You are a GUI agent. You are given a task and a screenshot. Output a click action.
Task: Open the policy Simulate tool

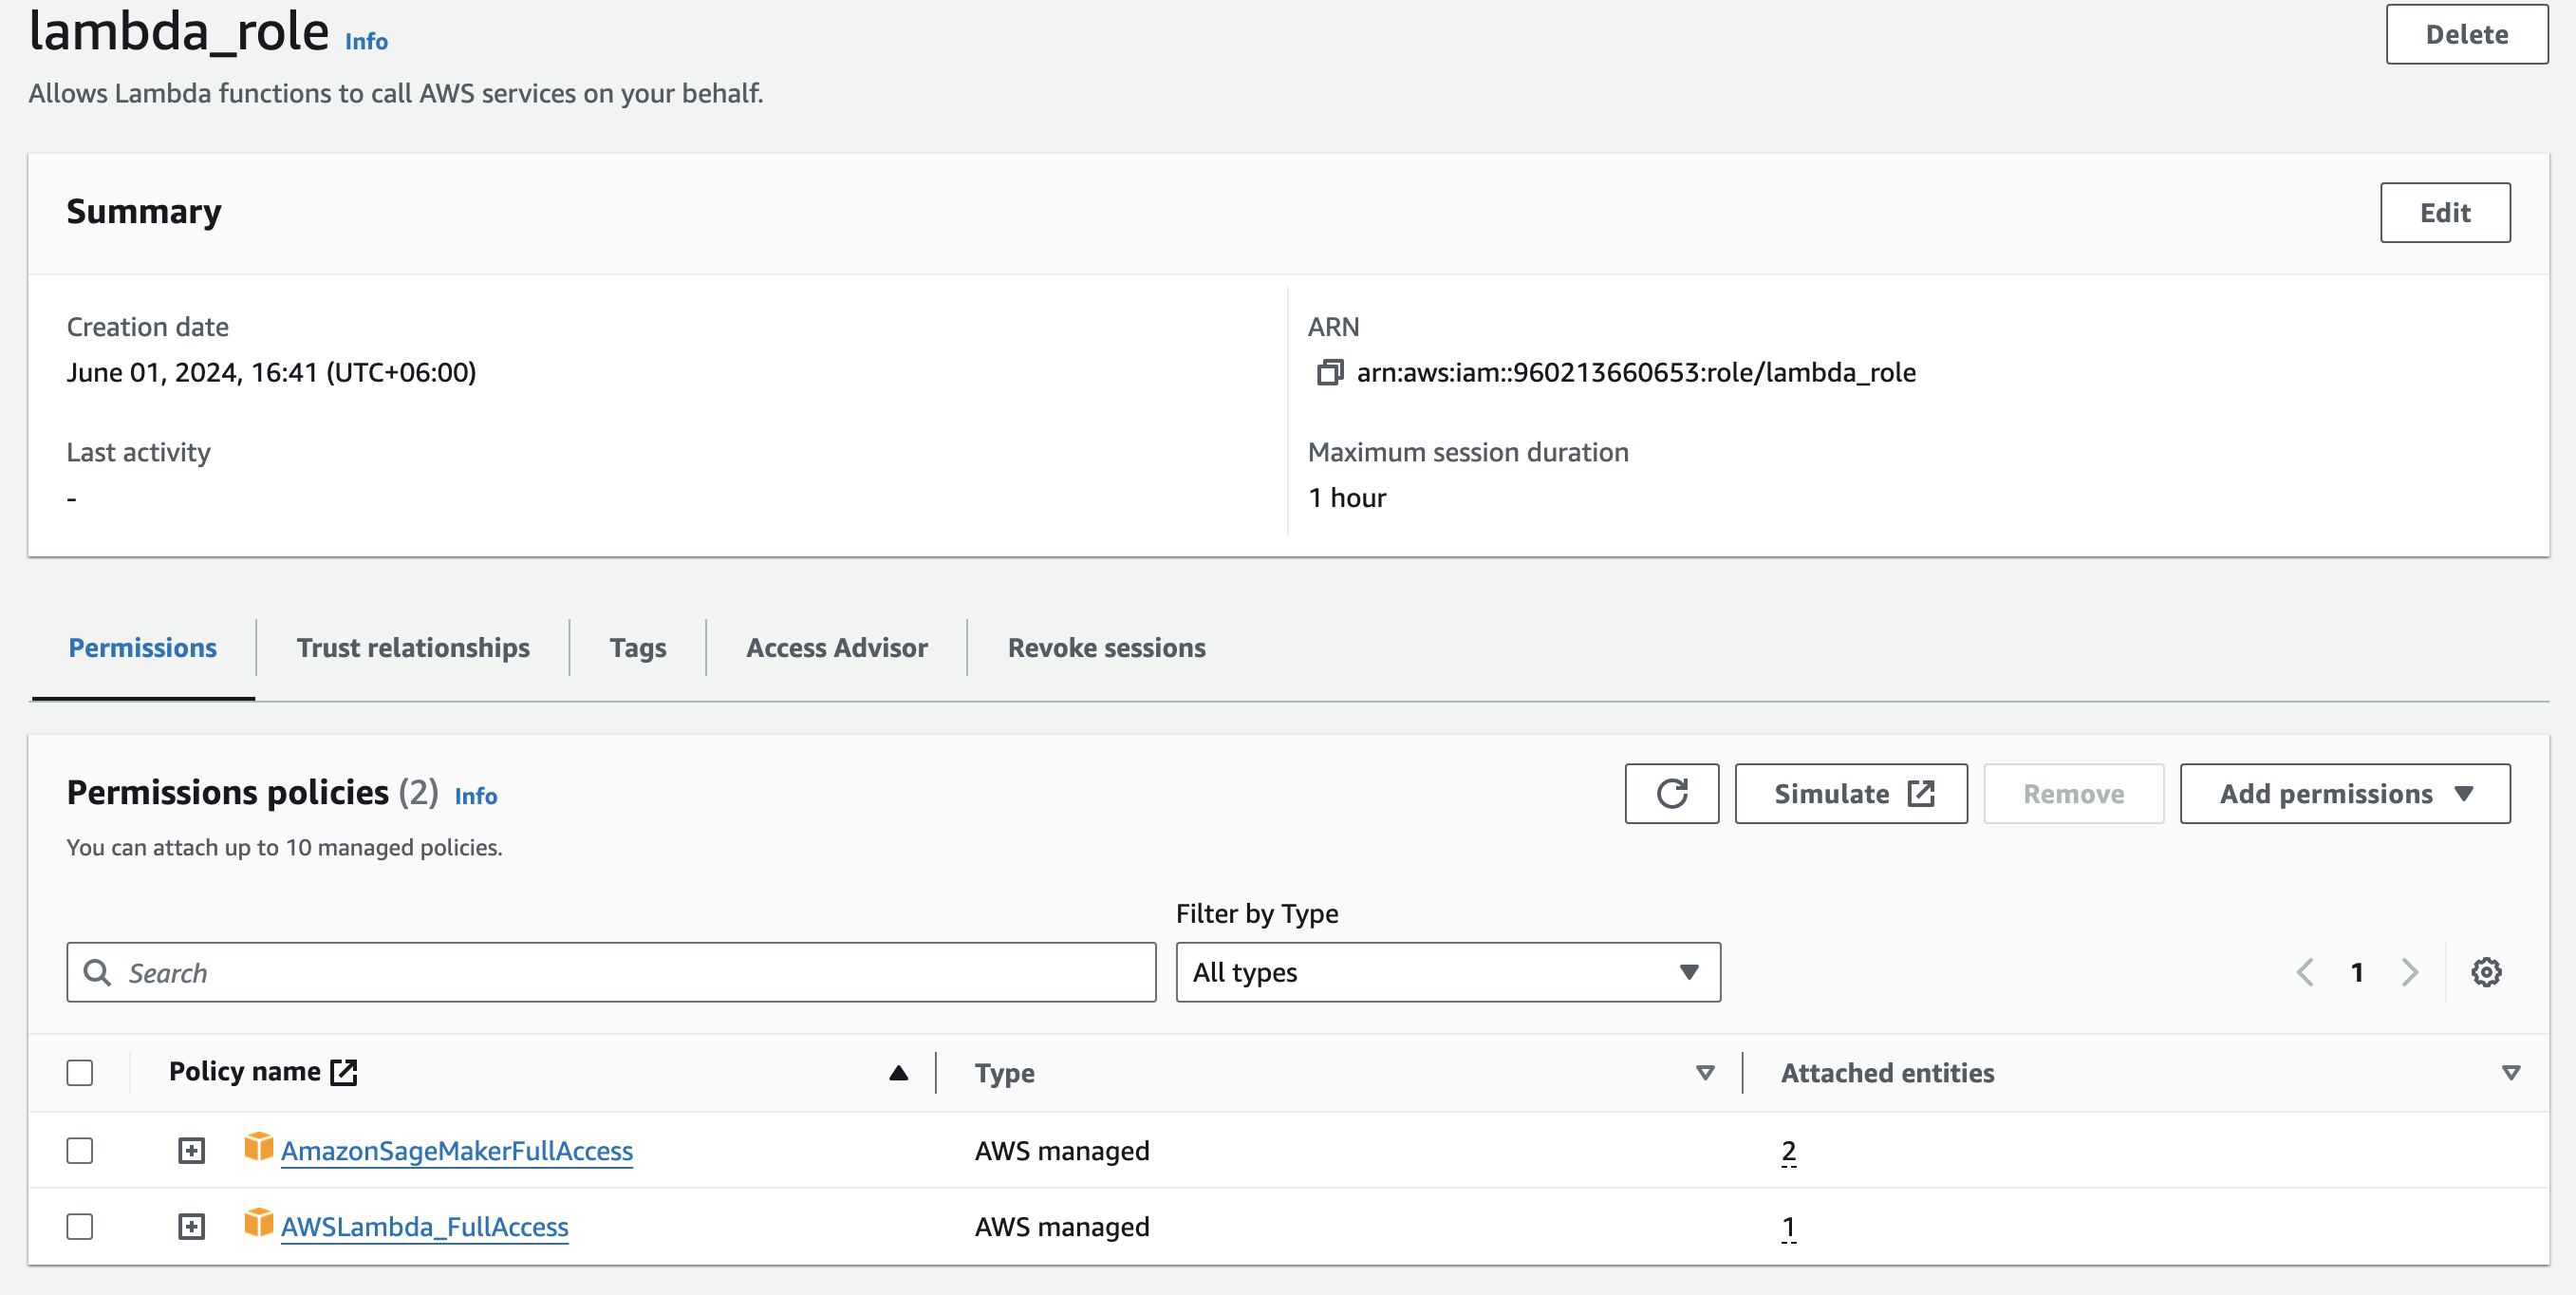(x=1850, y=793)
